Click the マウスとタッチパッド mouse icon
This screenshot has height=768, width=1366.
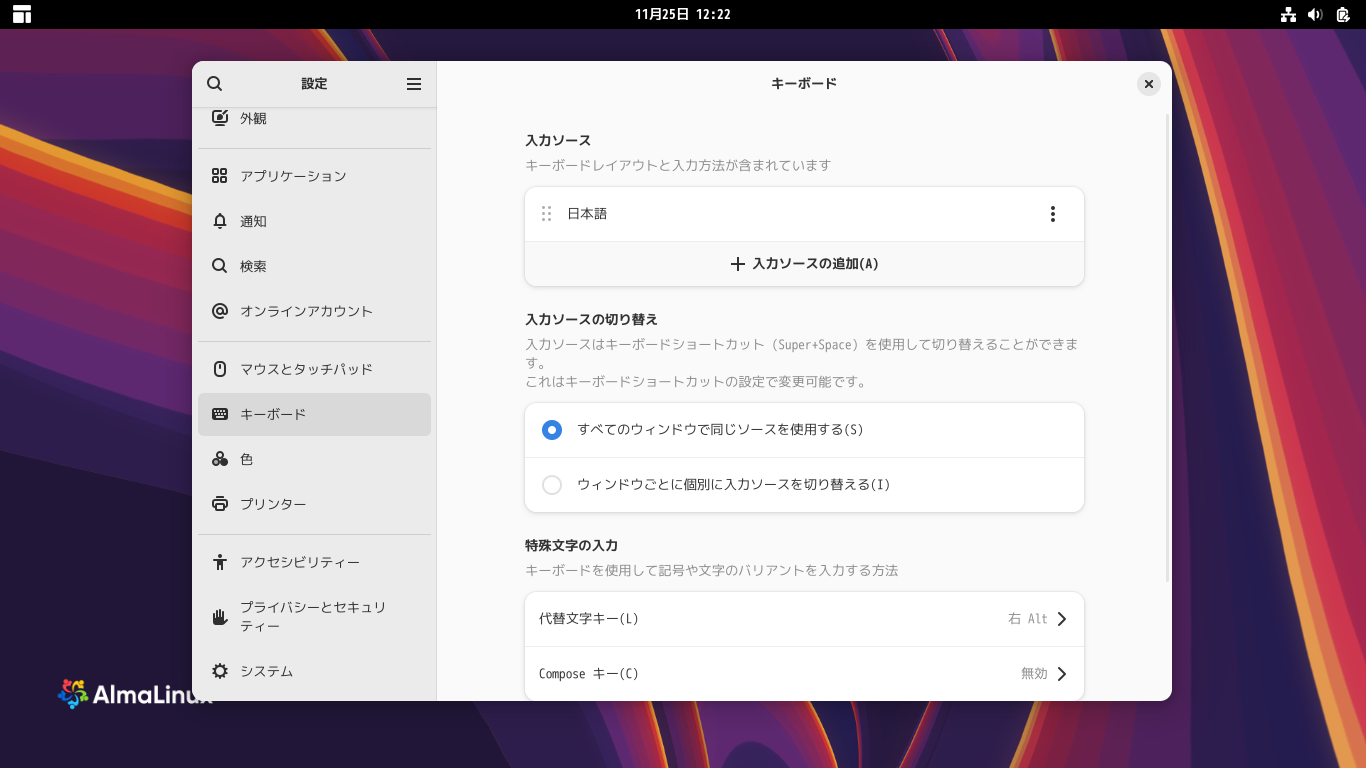[220, 369]
